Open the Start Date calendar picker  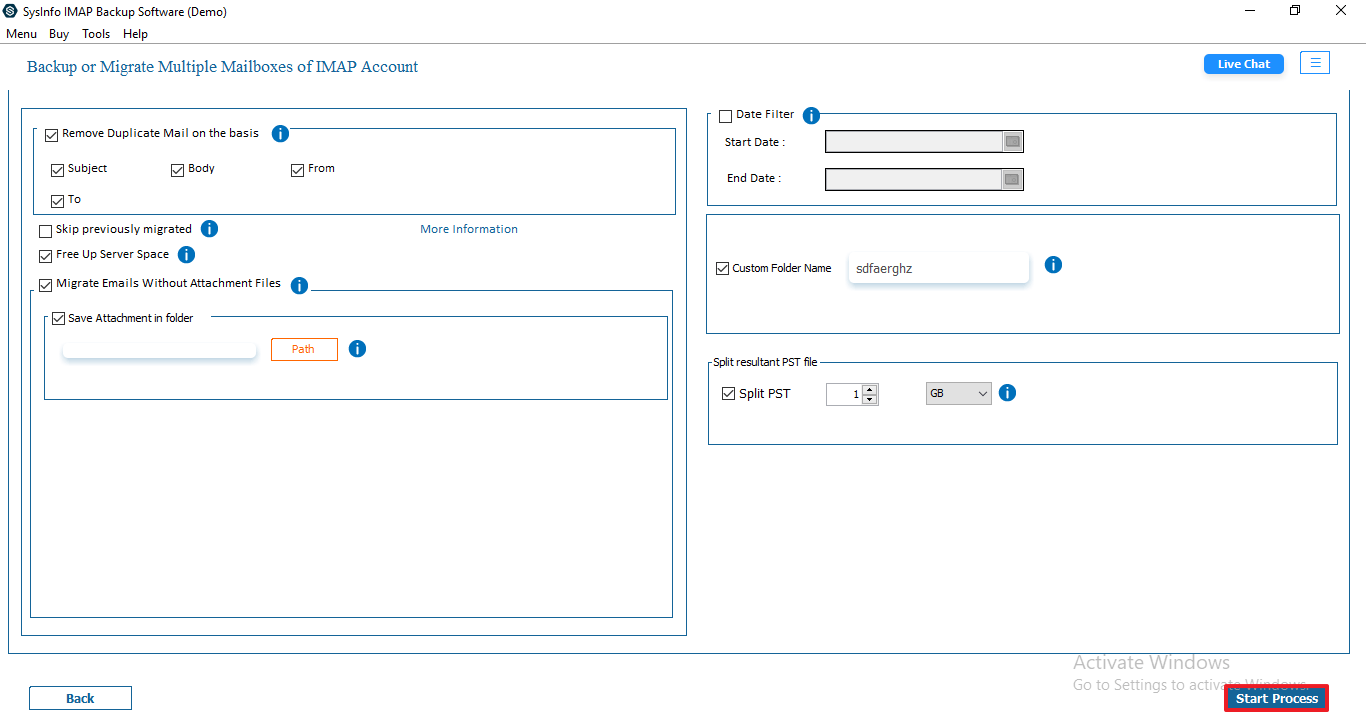coord(1012,142)
